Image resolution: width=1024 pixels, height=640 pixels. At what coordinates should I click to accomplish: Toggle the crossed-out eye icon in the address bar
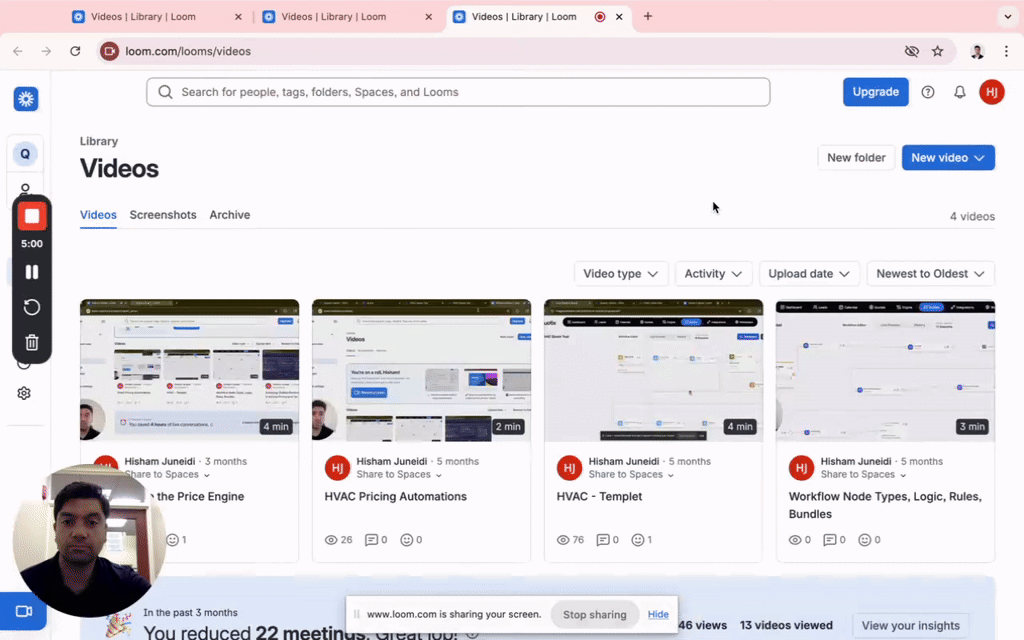[912, 51]
